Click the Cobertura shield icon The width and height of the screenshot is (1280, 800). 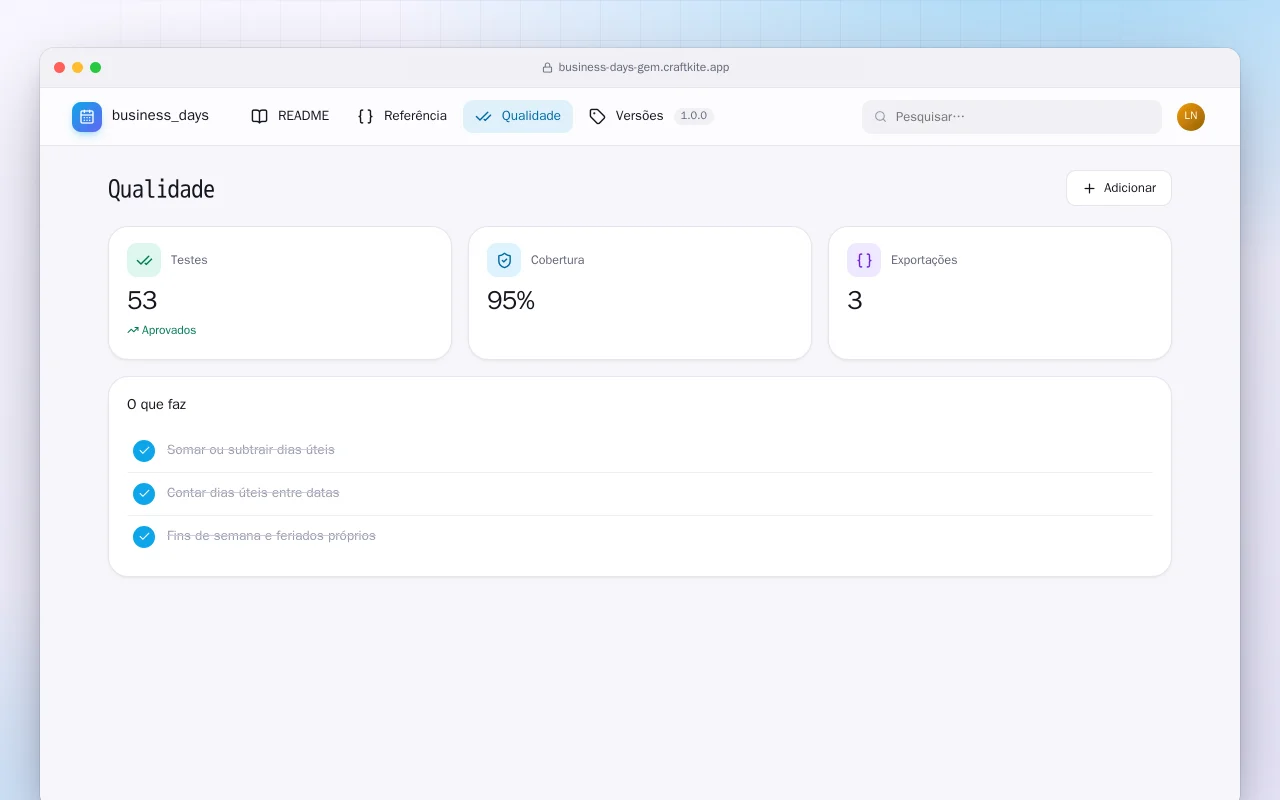[x=504, y=260]
